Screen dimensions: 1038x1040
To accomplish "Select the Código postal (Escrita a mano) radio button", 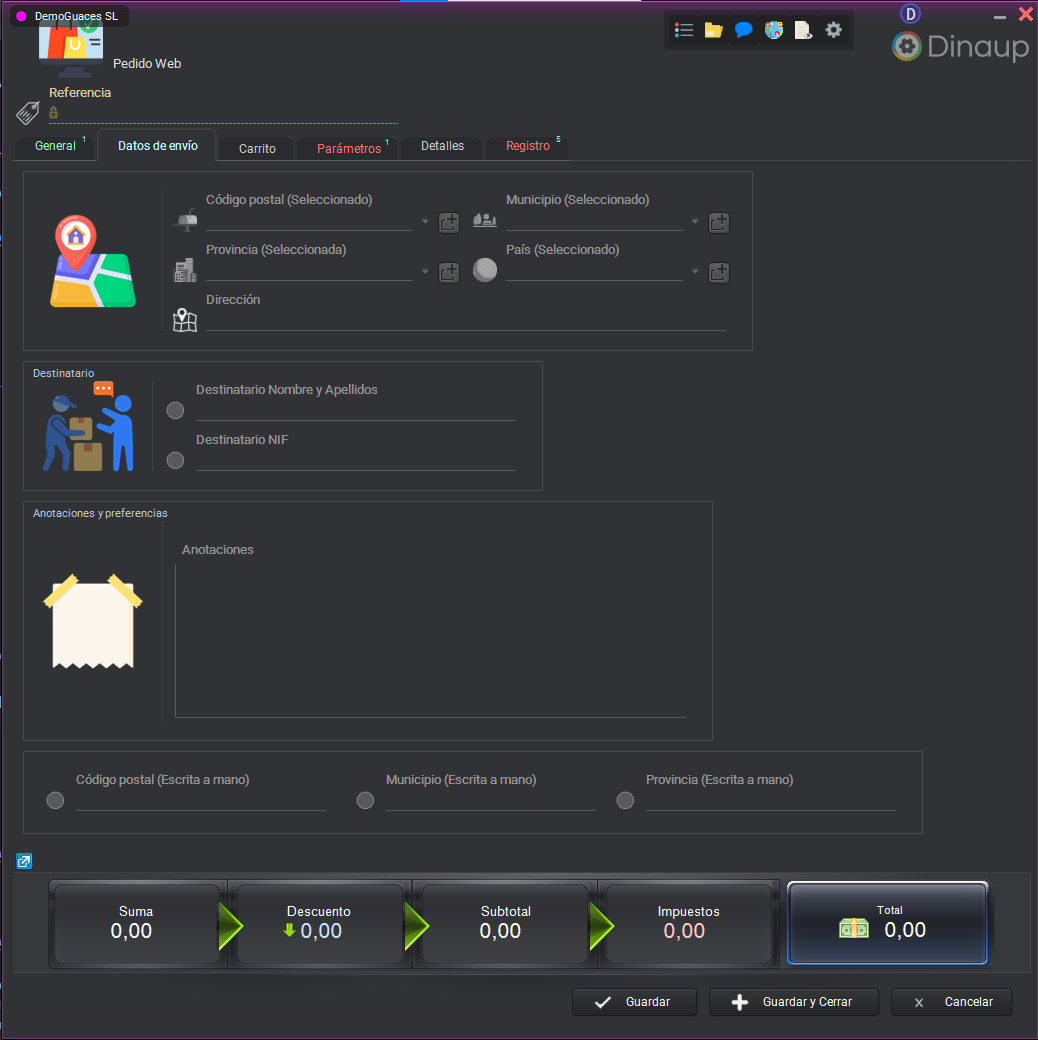I will pos(55,800).
